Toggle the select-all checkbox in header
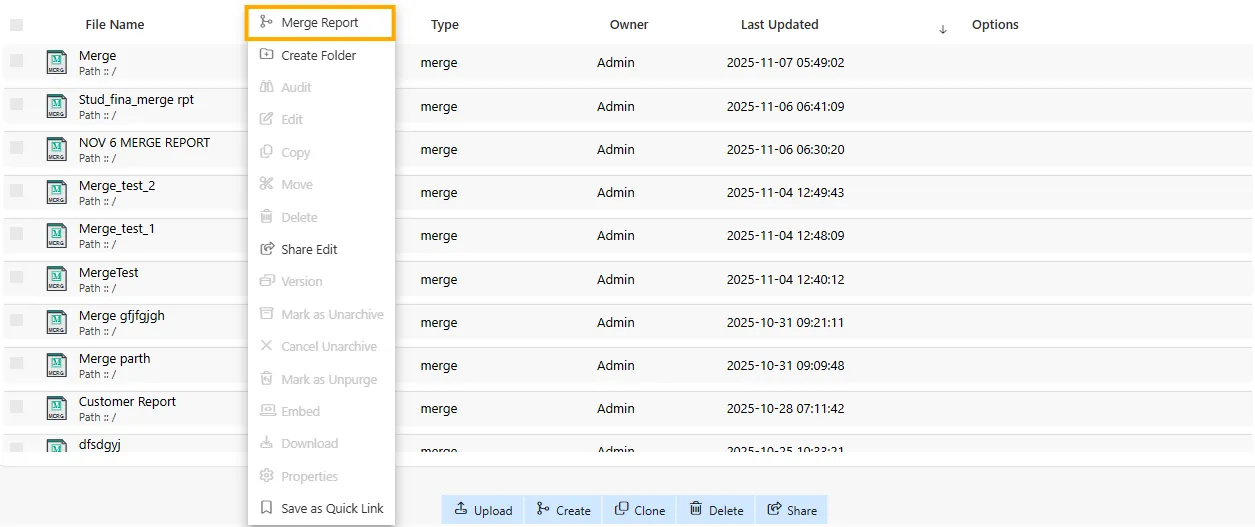 click(x=16, y=25)
